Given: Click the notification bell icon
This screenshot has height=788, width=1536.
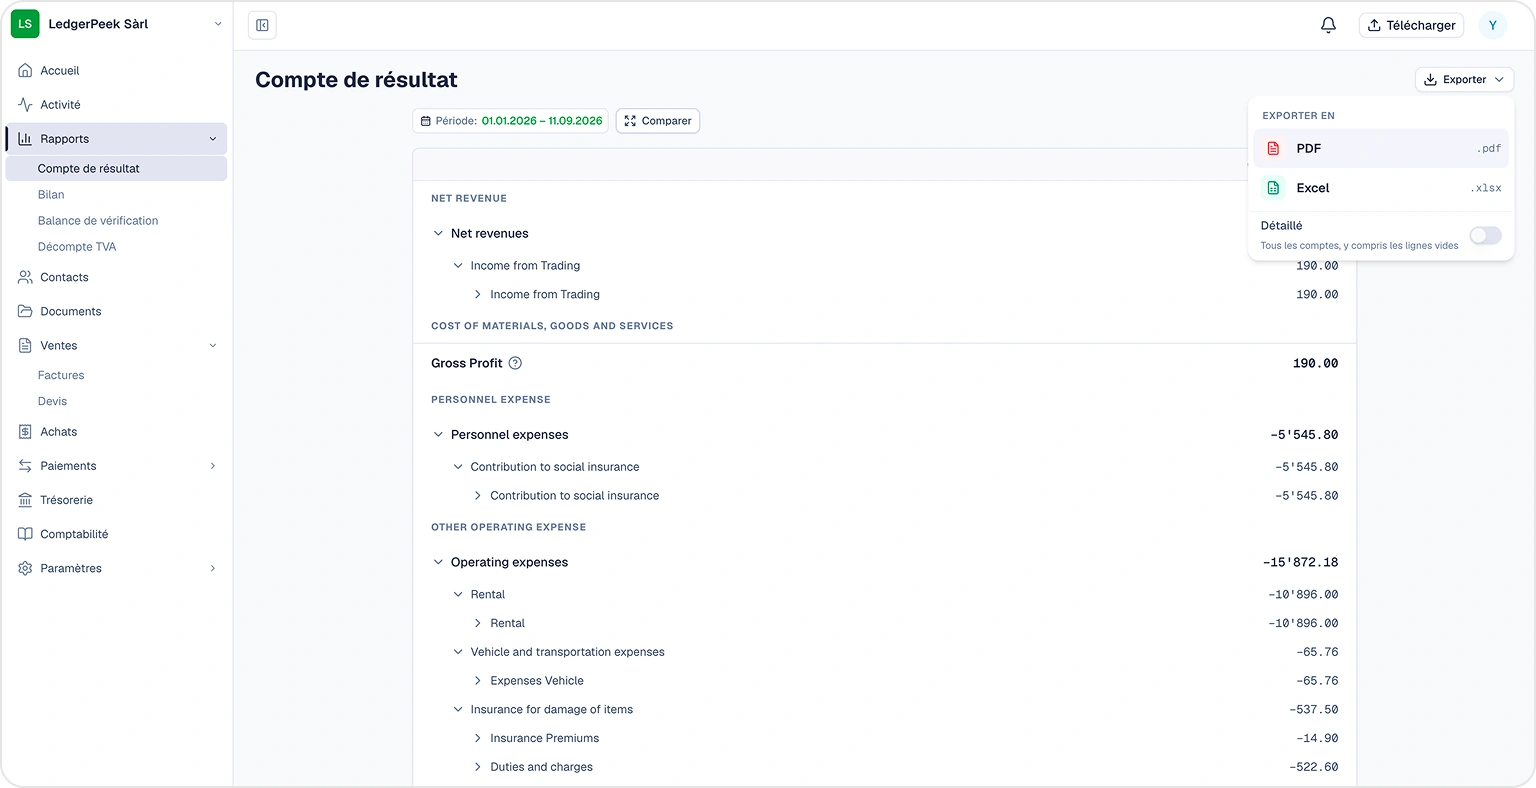Looking at the screenshot, I should pos(1328,25).
